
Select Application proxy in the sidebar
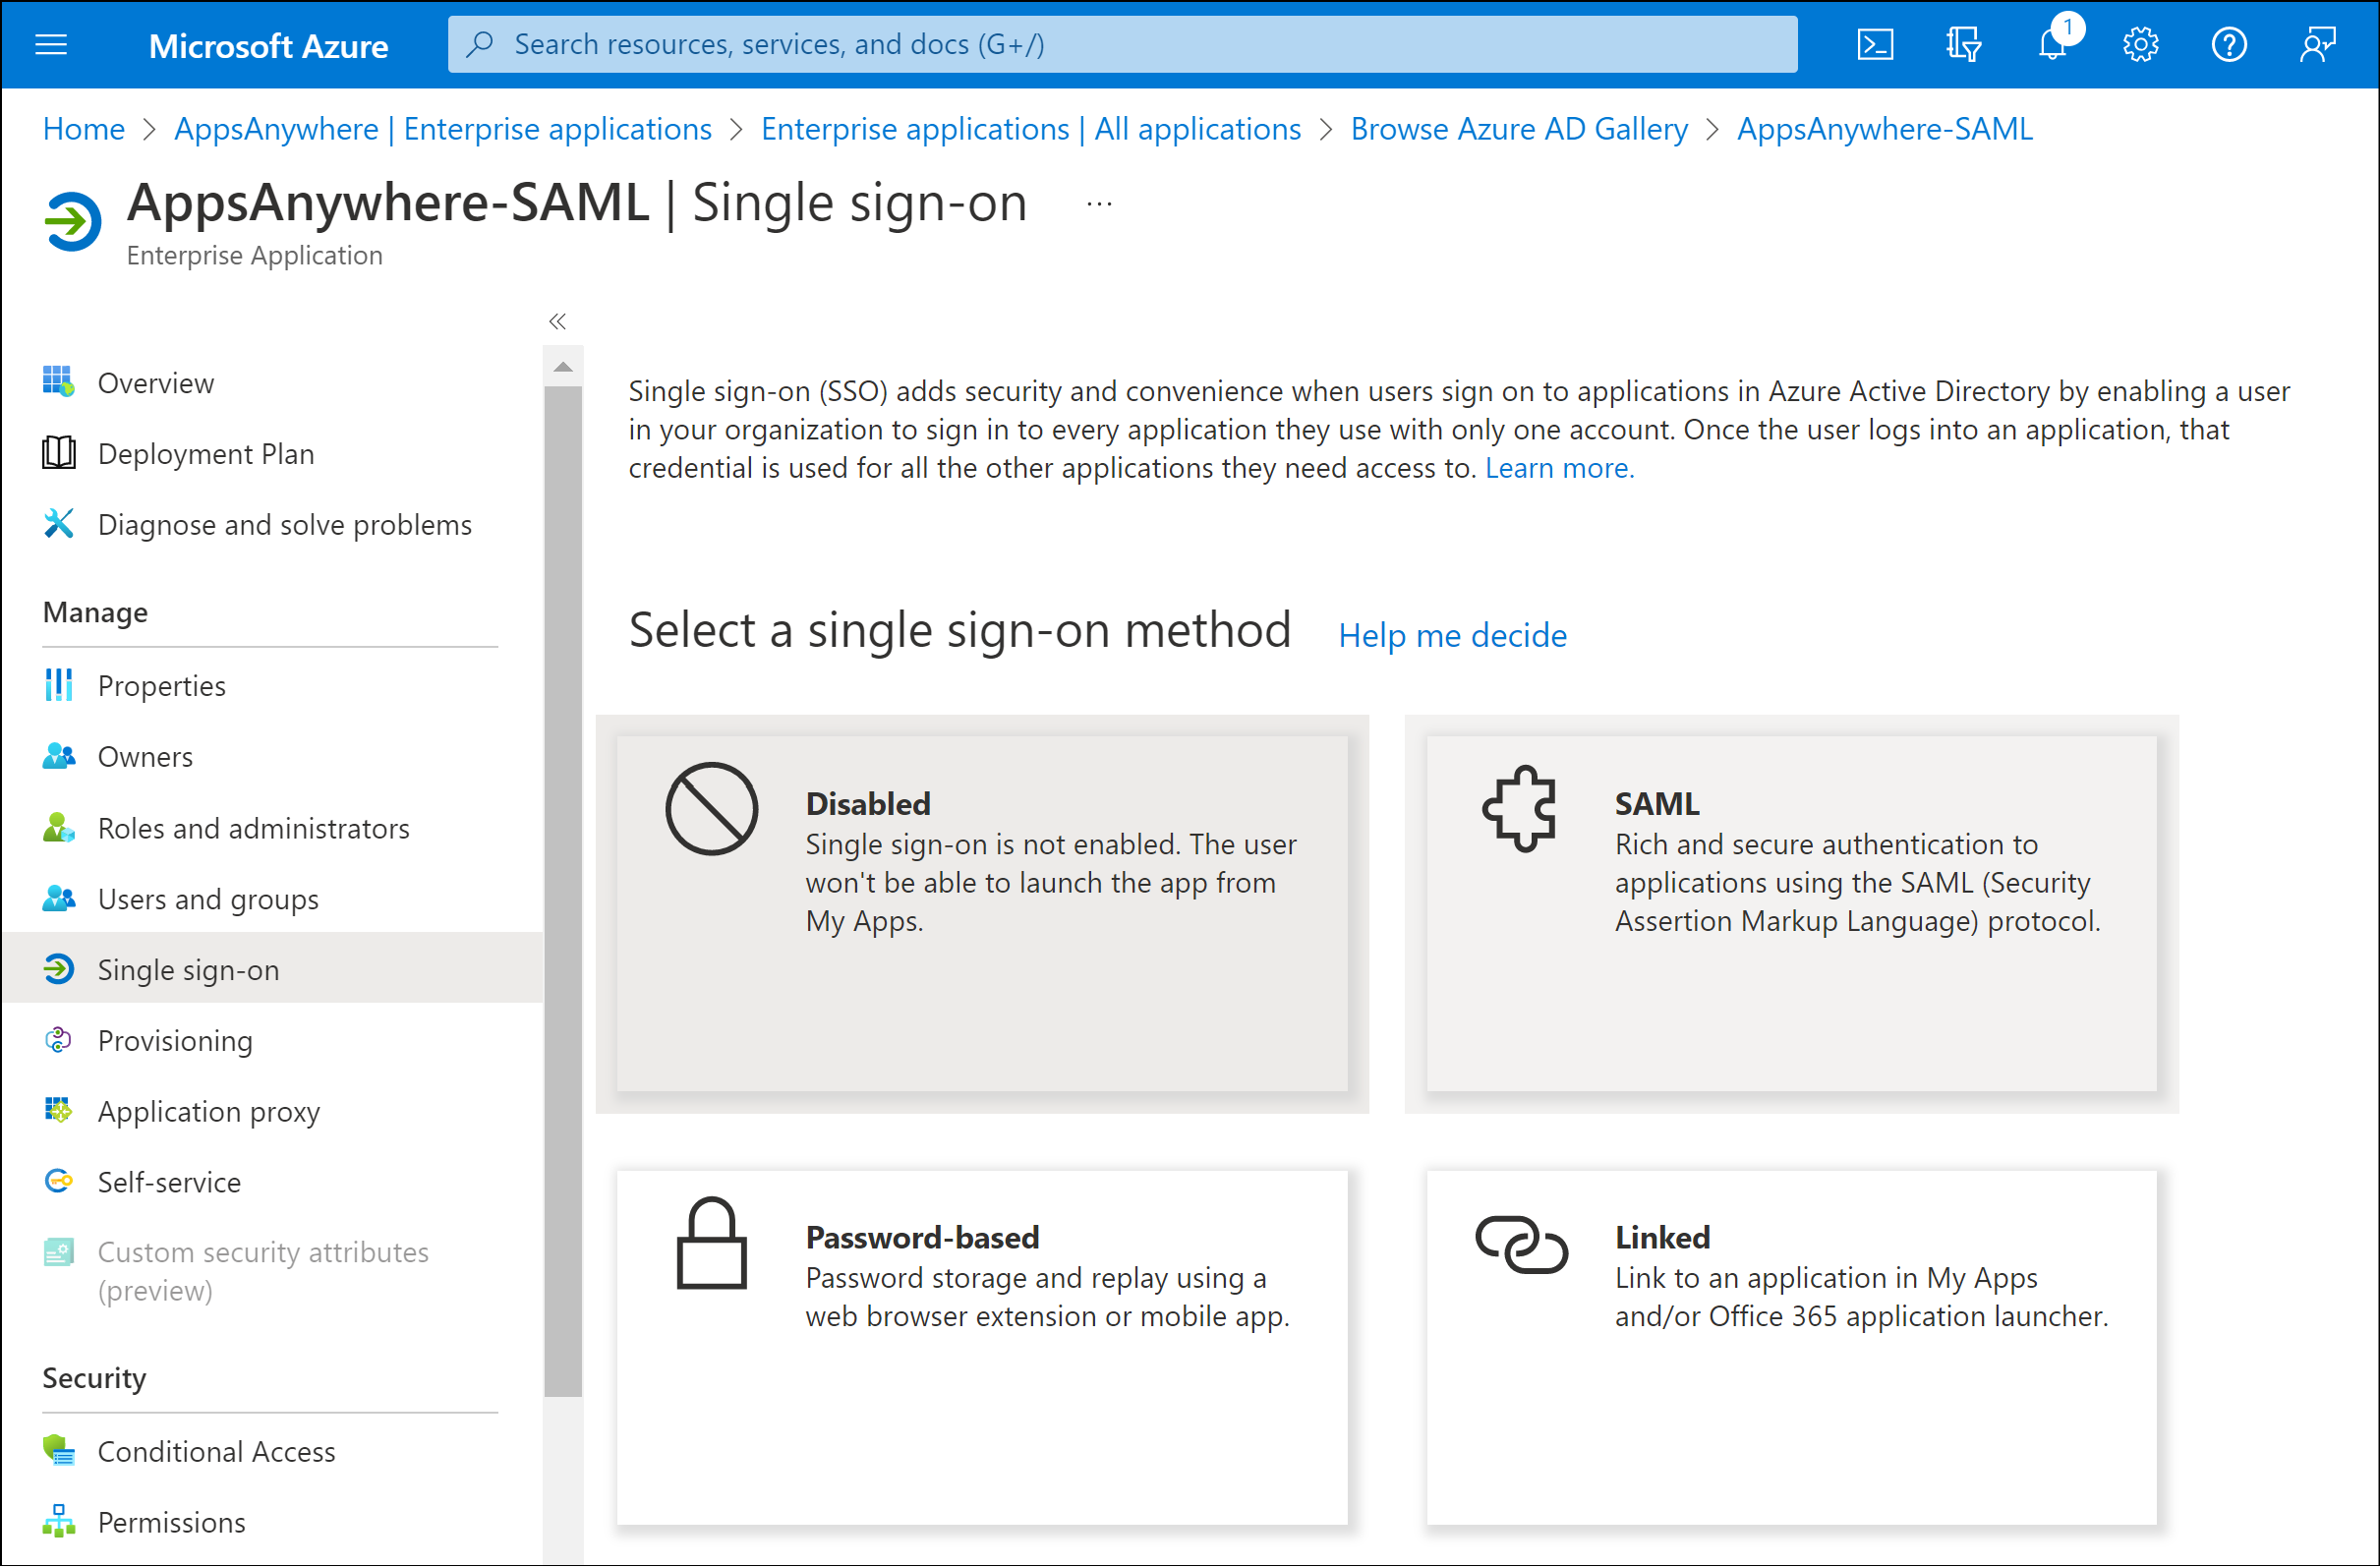(x=208, y=1111)
